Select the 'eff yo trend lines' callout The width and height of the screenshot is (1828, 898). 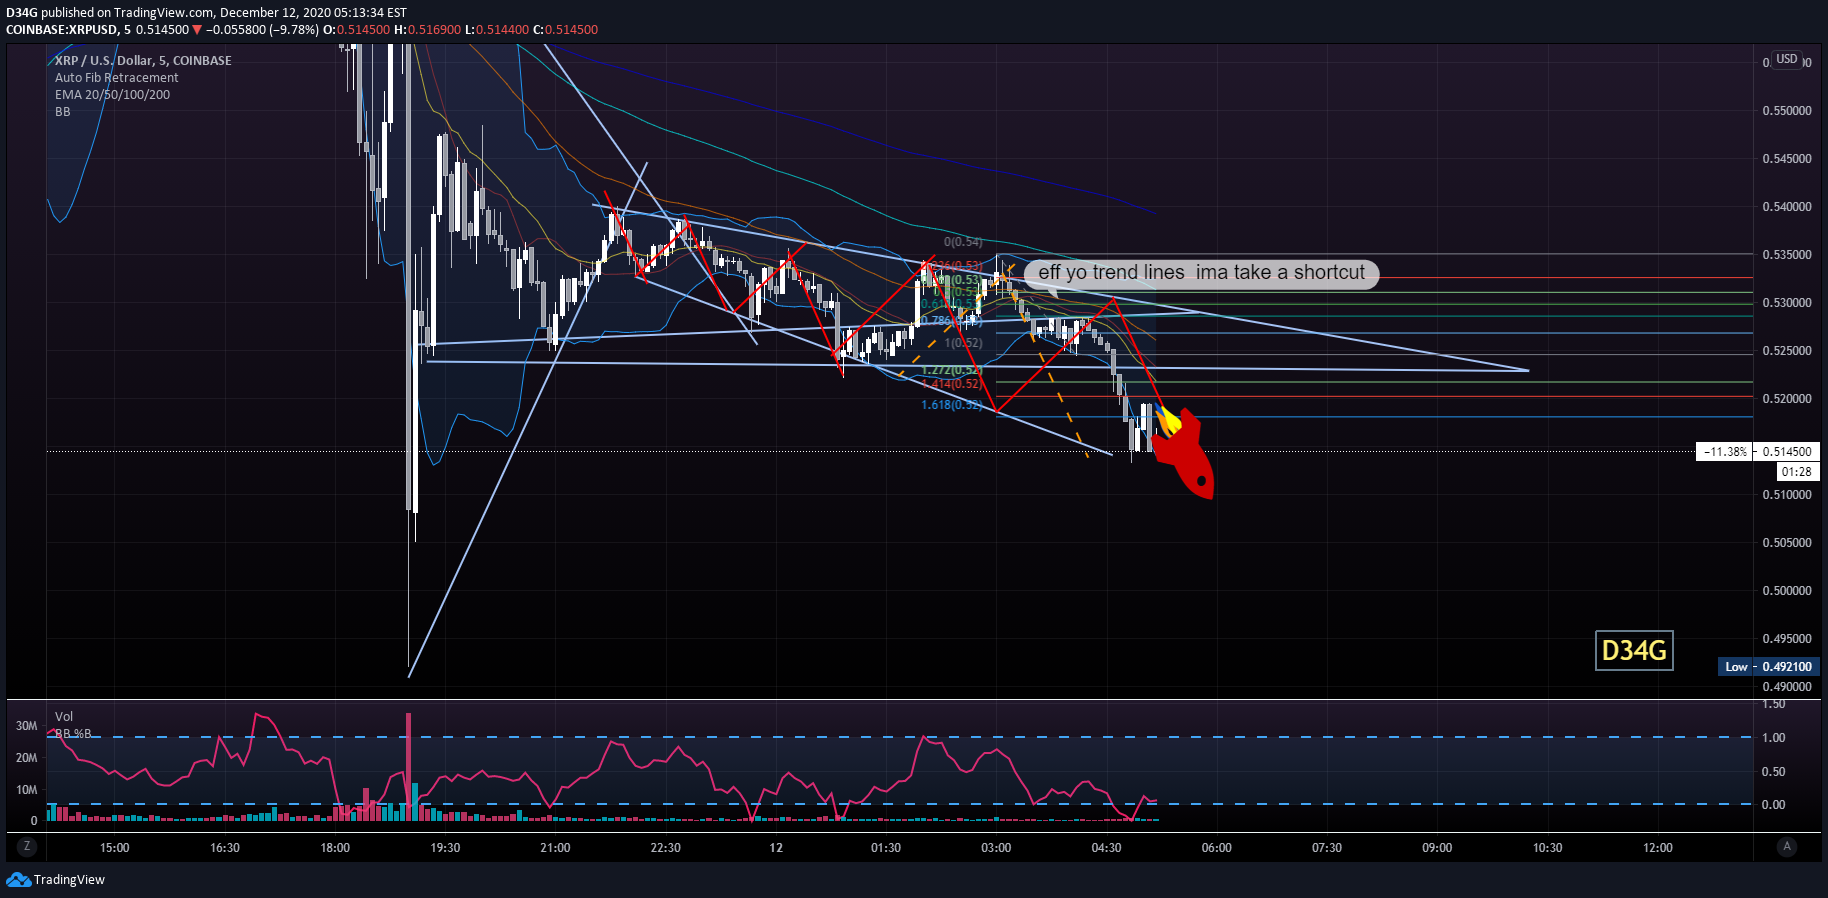click(1201, 273)
